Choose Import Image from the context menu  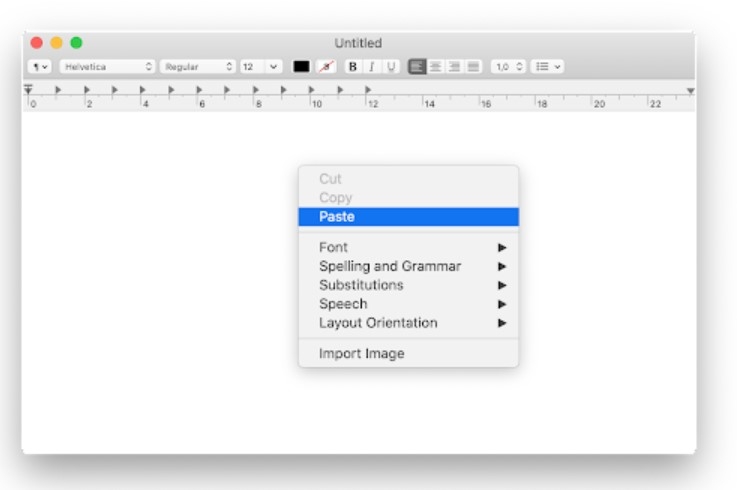pyautogui.click(x=408, y=354)
